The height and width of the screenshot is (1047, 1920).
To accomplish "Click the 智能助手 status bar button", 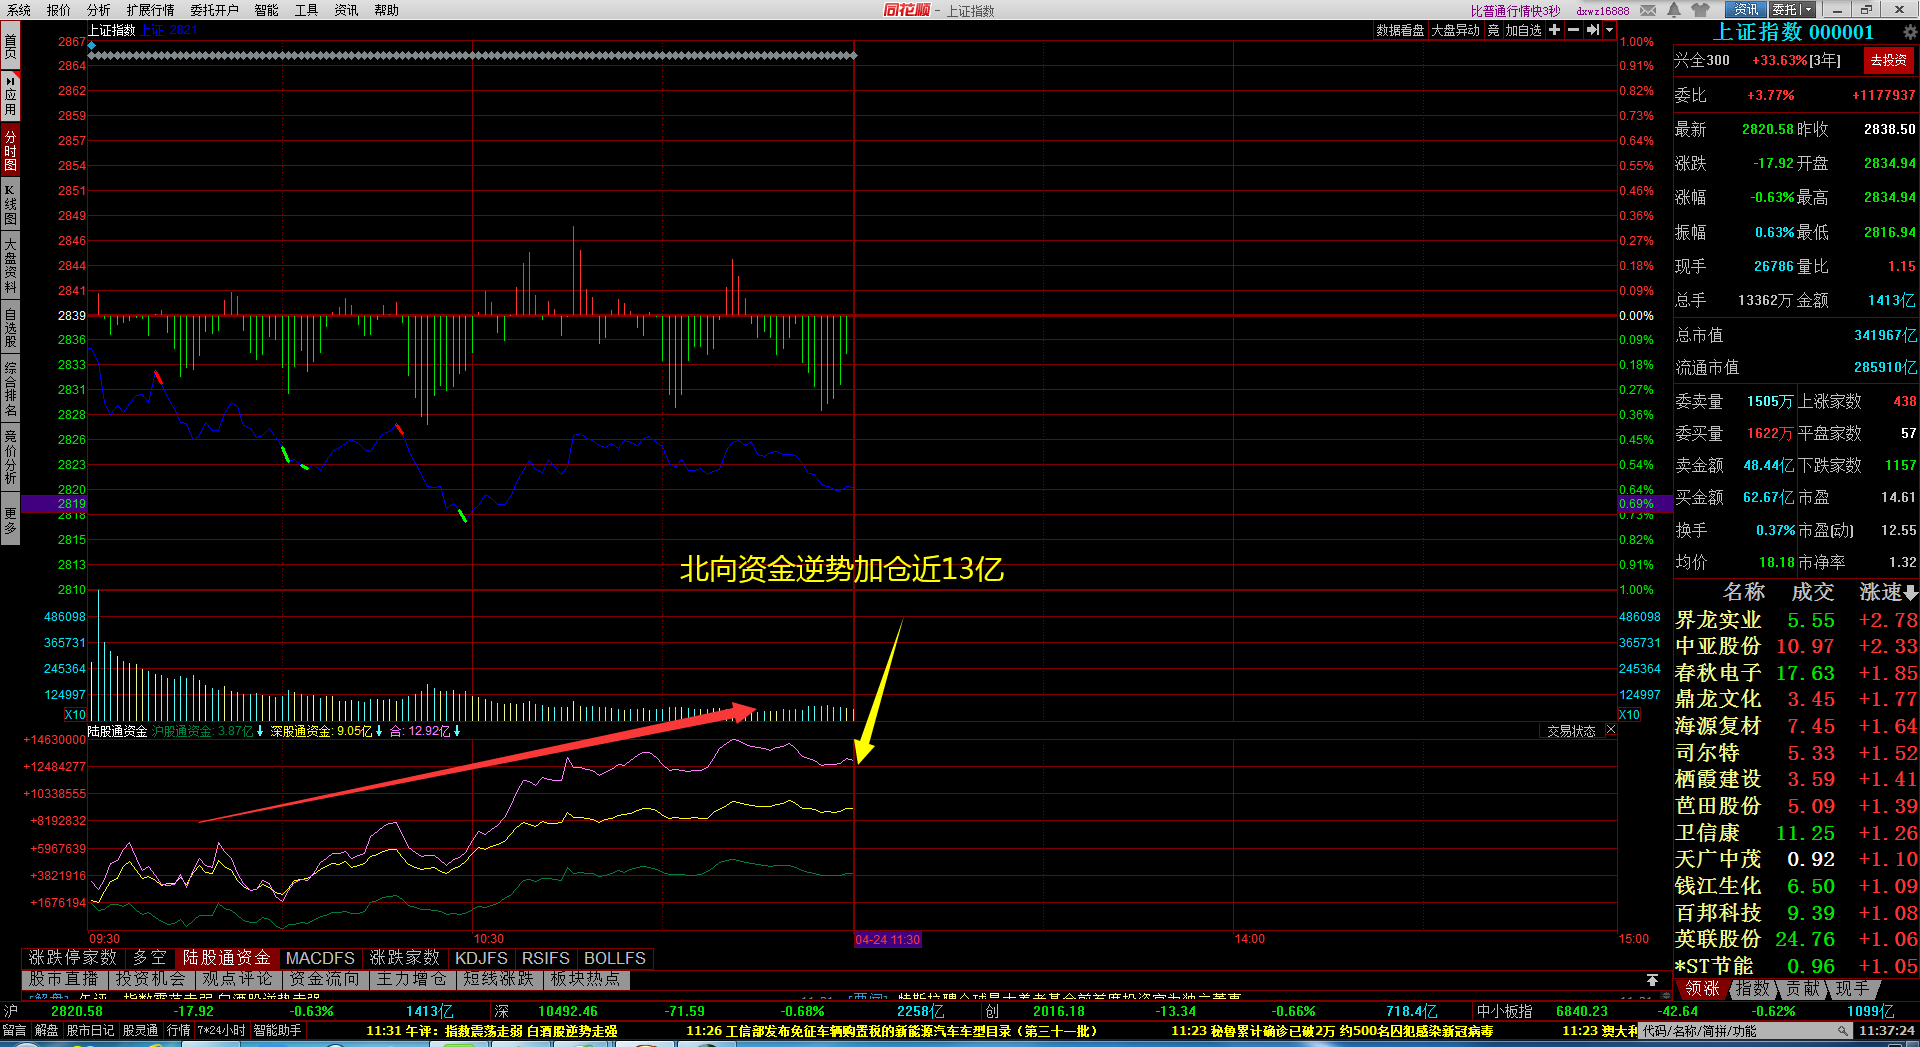I will [x=278, y=1030].
